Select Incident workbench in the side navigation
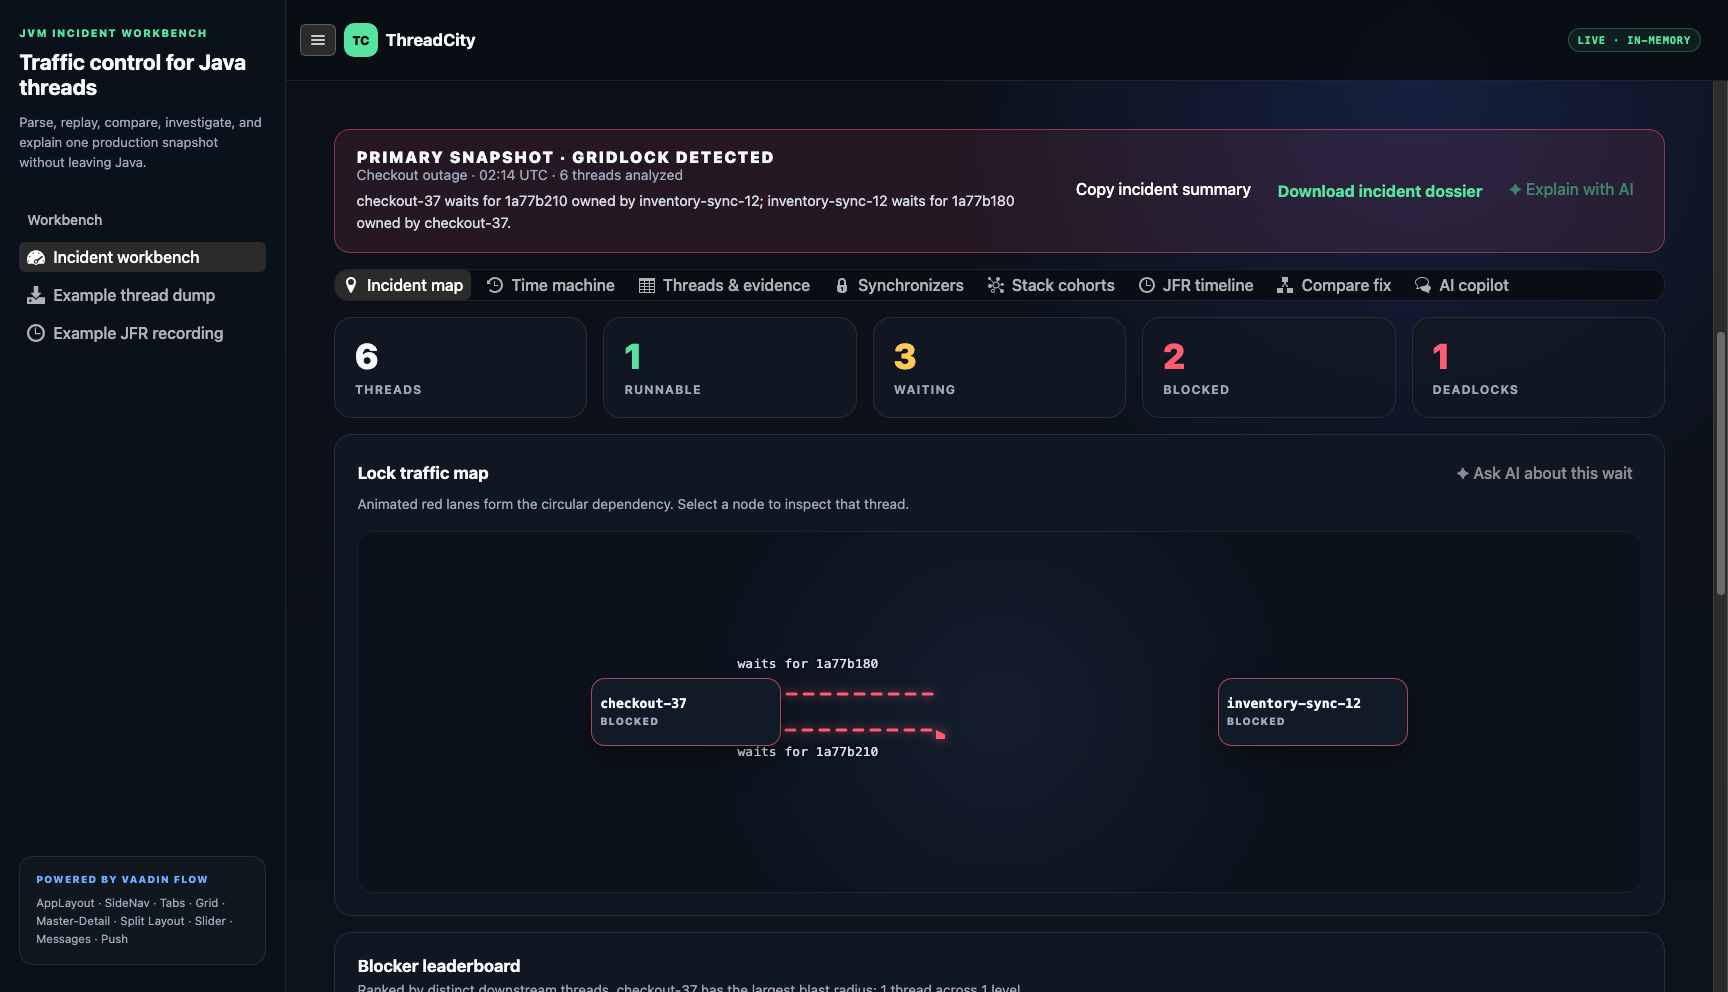This screenshot has width=1728, height=992. click(142, 257)
